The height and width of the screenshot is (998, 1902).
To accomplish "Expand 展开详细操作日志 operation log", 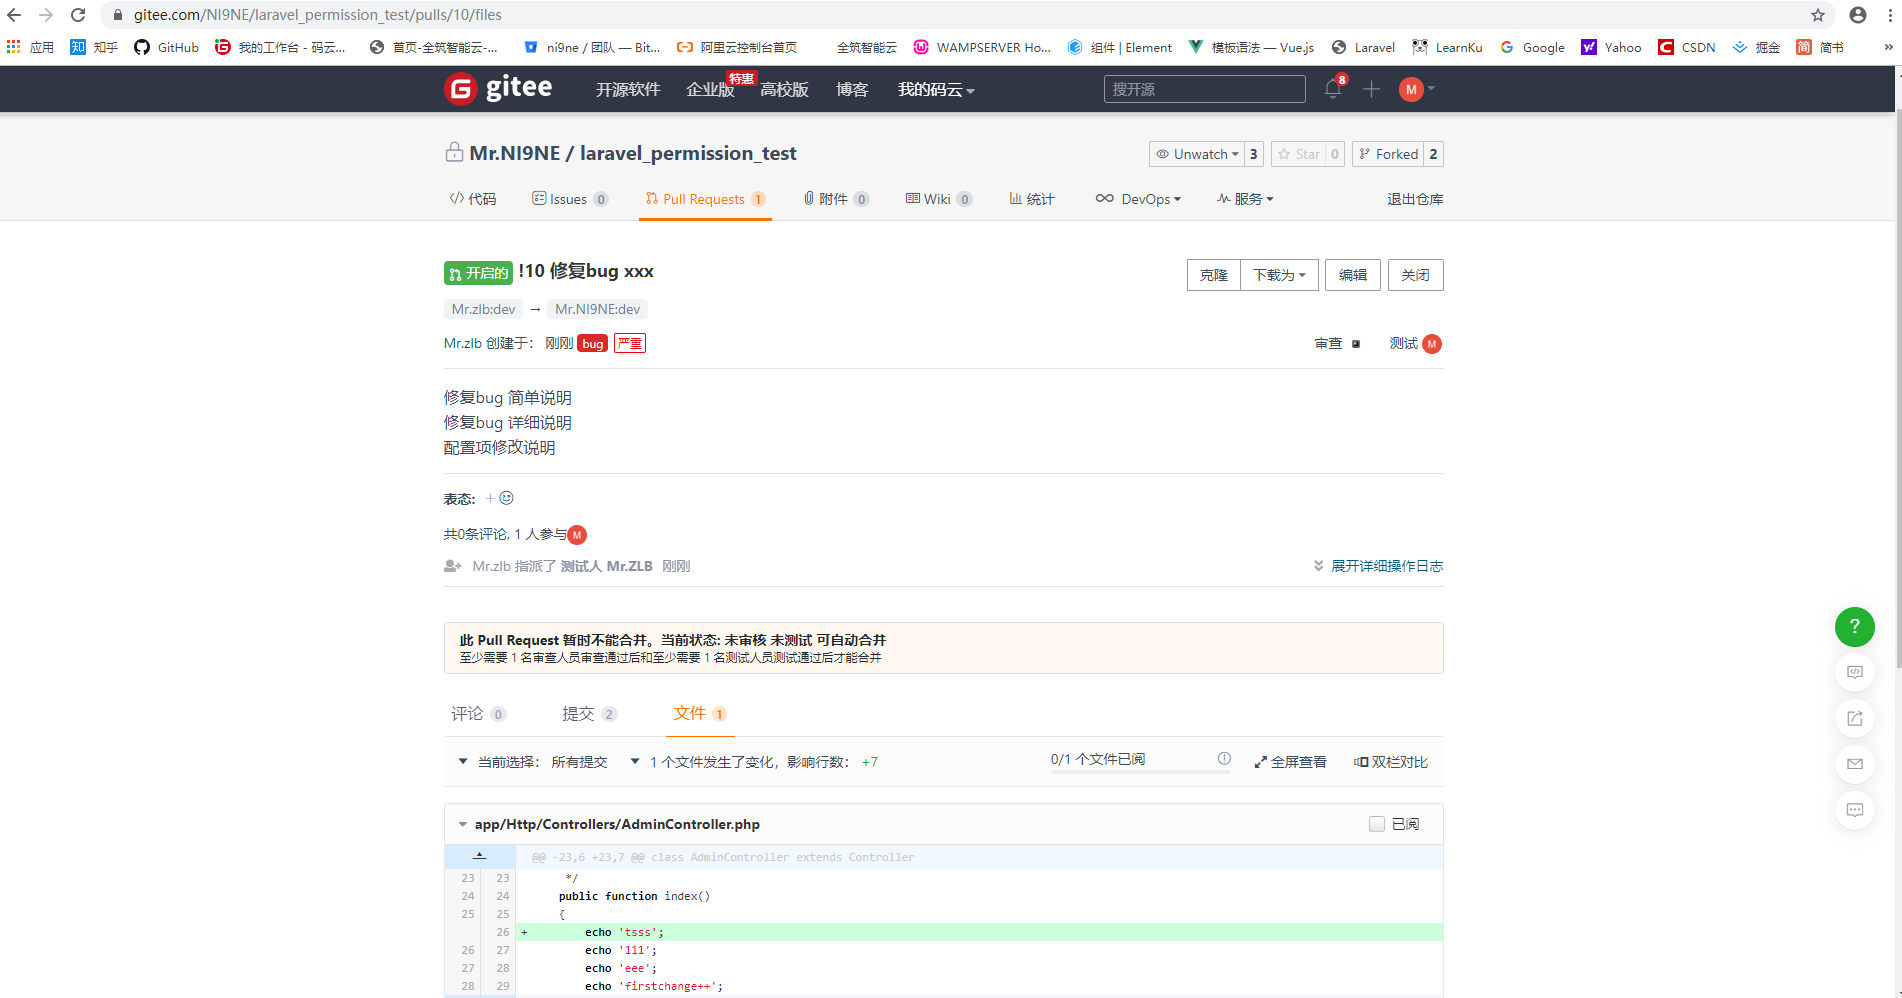I will pos(1378,566).
